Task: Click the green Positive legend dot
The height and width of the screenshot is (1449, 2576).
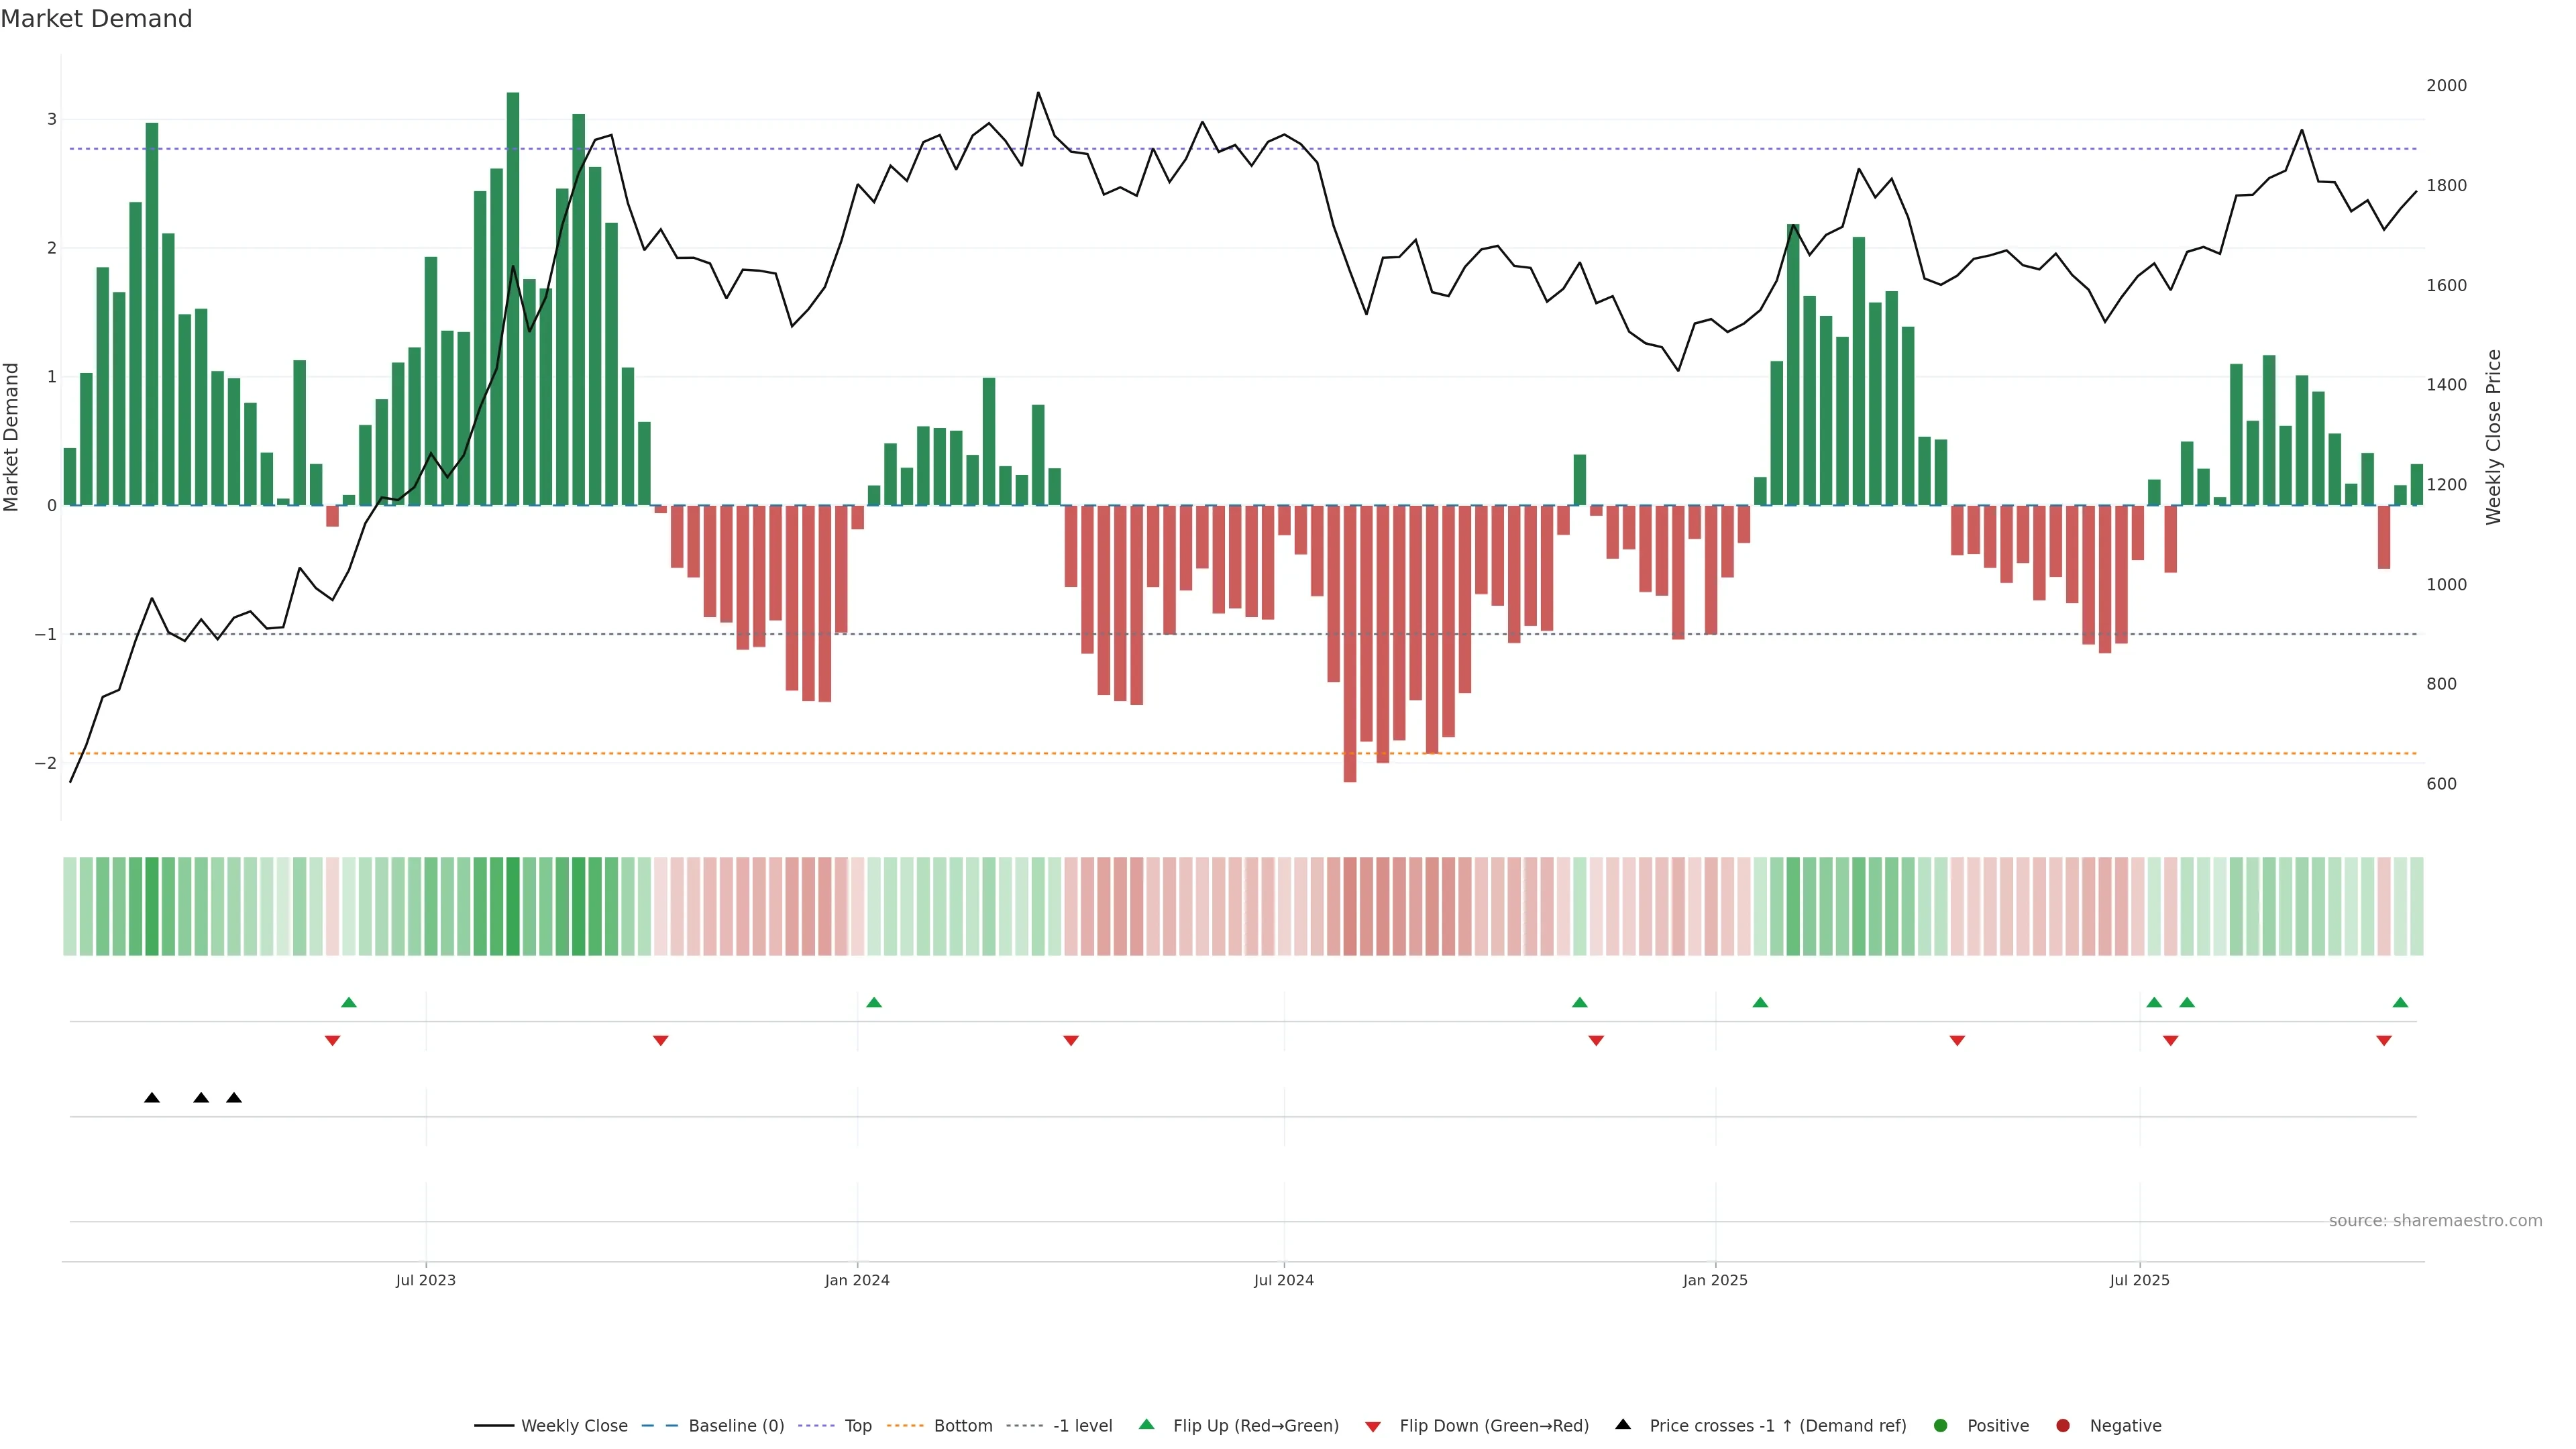Action: [x=1941, y=1426]
